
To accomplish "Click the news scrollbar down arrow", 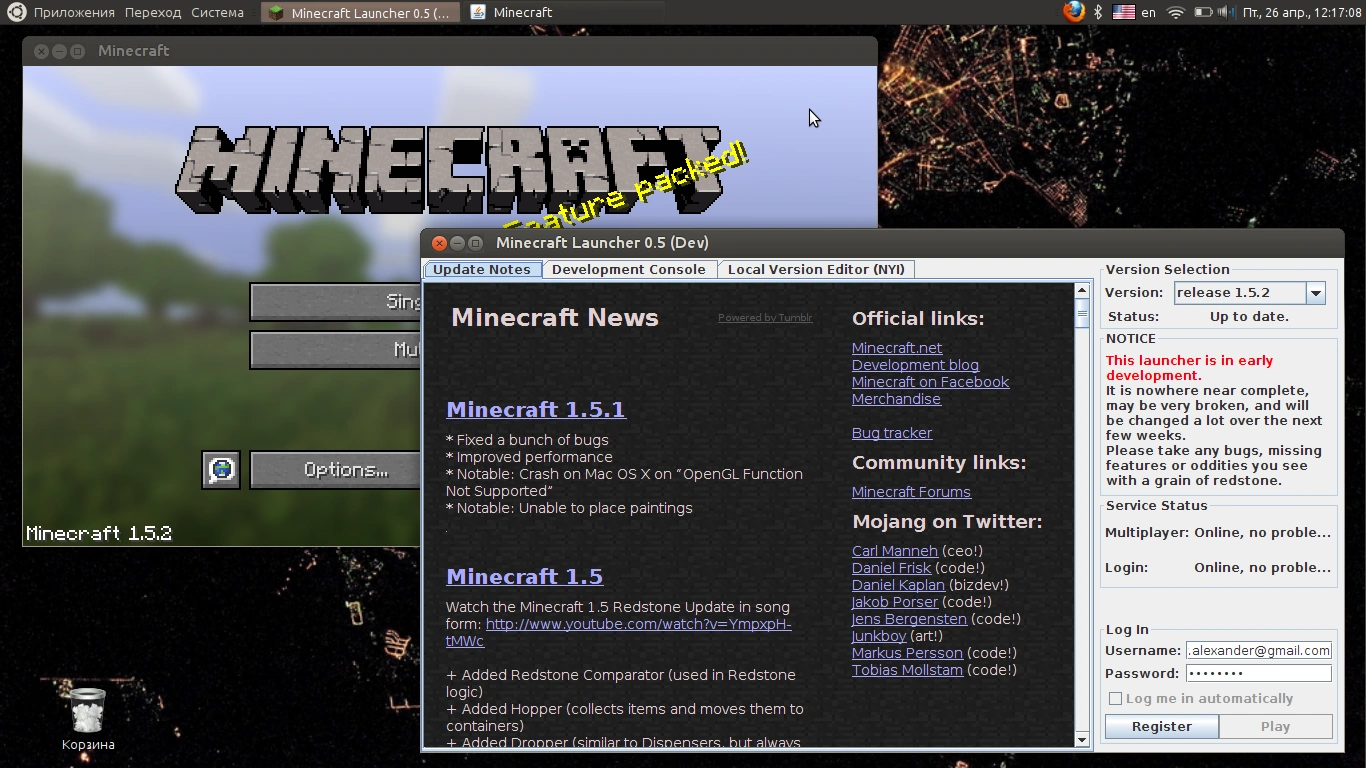I will point(1082,739).
